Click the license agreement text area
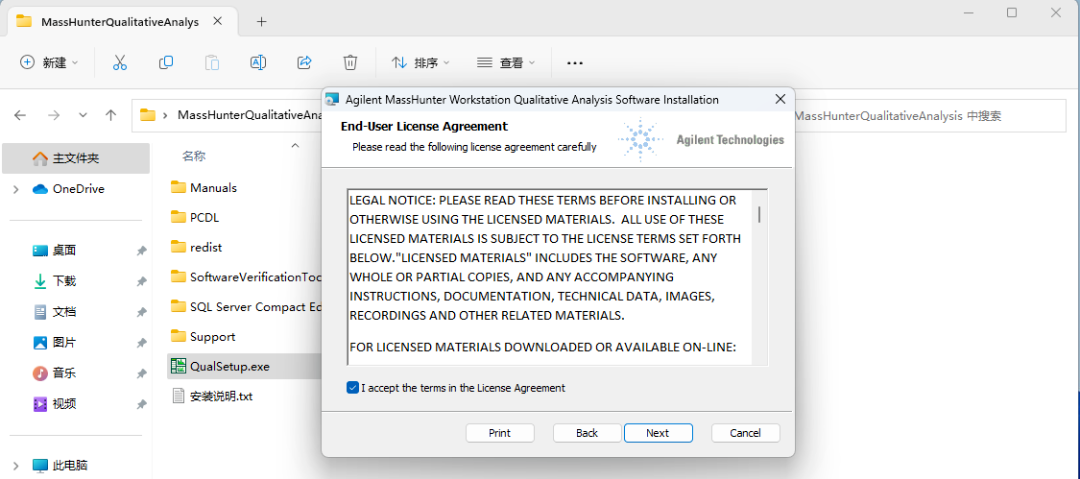The width and height of the screenshot is (1080, 479). [552, 278]
